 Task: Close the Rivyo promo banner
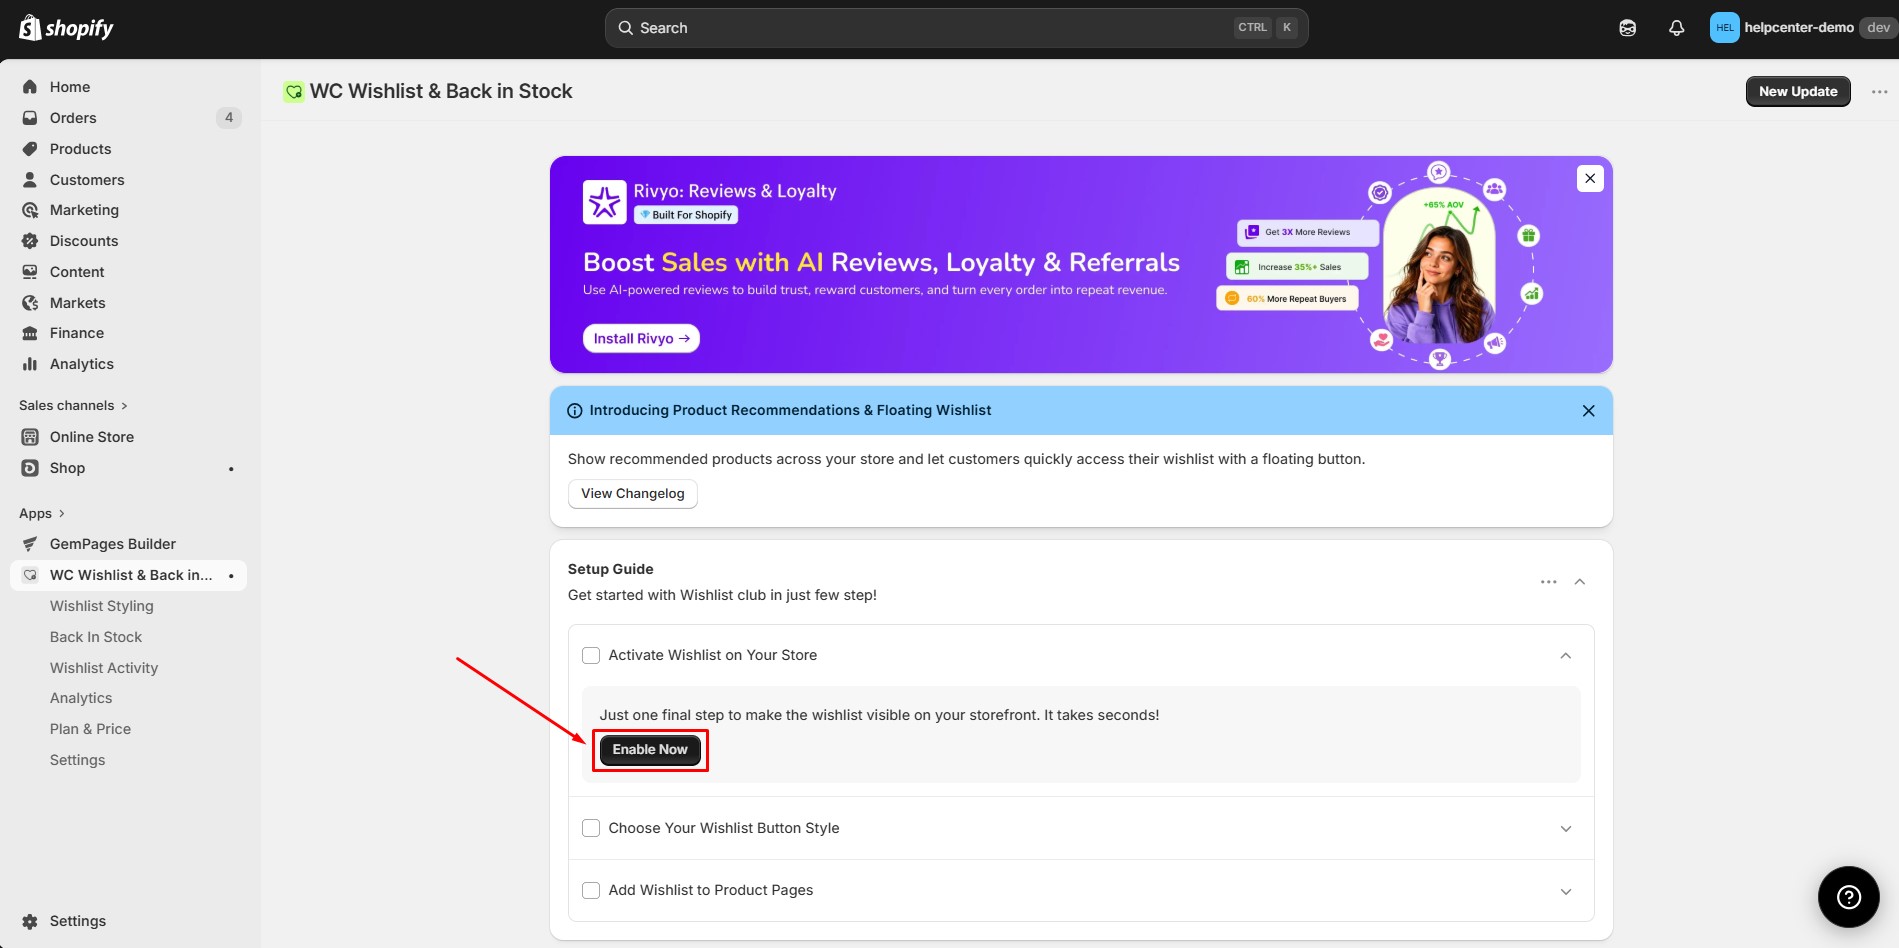1590,179
